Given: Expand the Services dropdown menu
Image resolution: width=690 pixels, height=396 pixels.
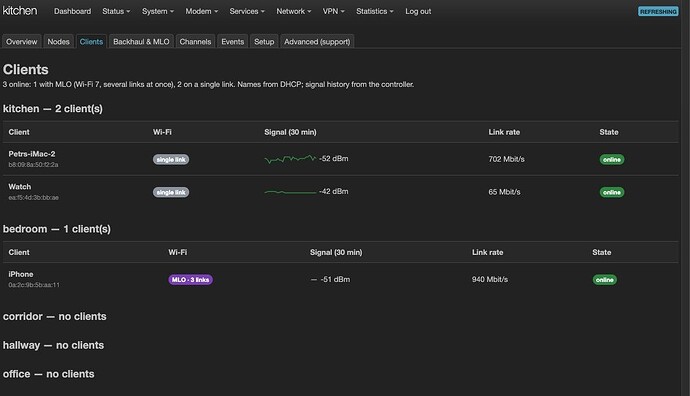Looking at the screenshot, I should coord(247,11).
